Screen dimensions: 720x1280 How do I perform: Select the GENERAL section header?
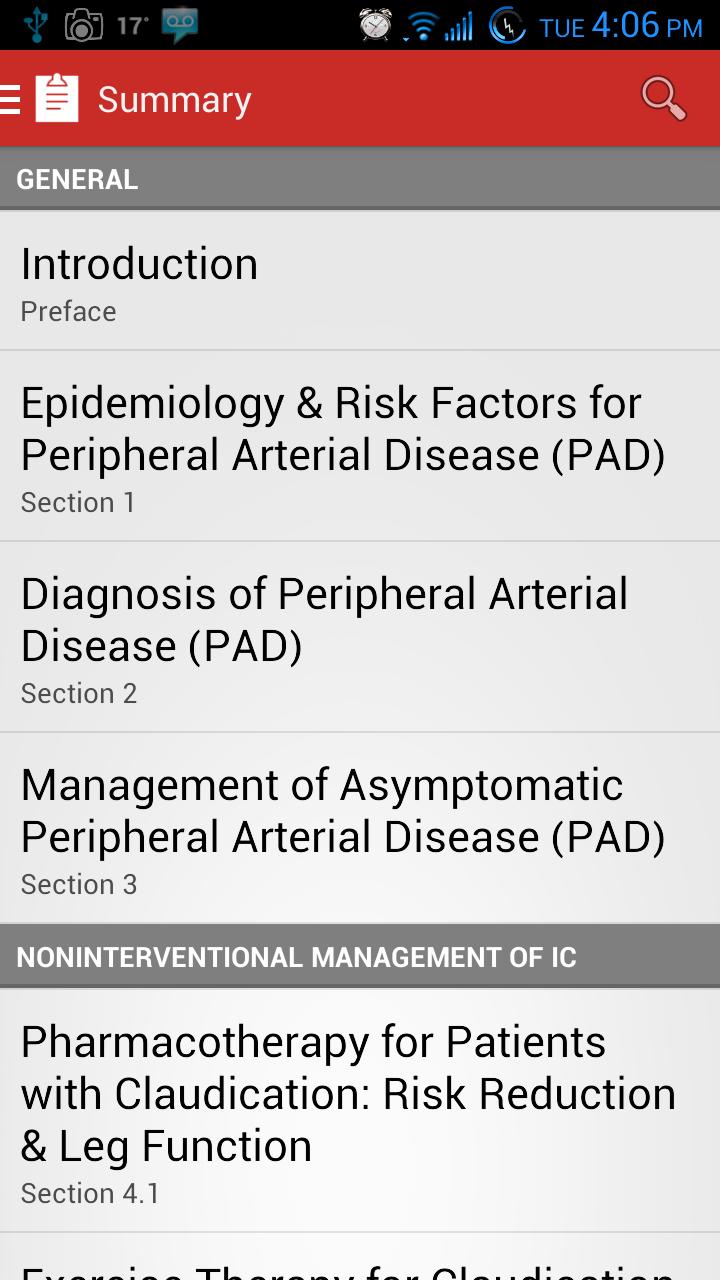[360, 179]
